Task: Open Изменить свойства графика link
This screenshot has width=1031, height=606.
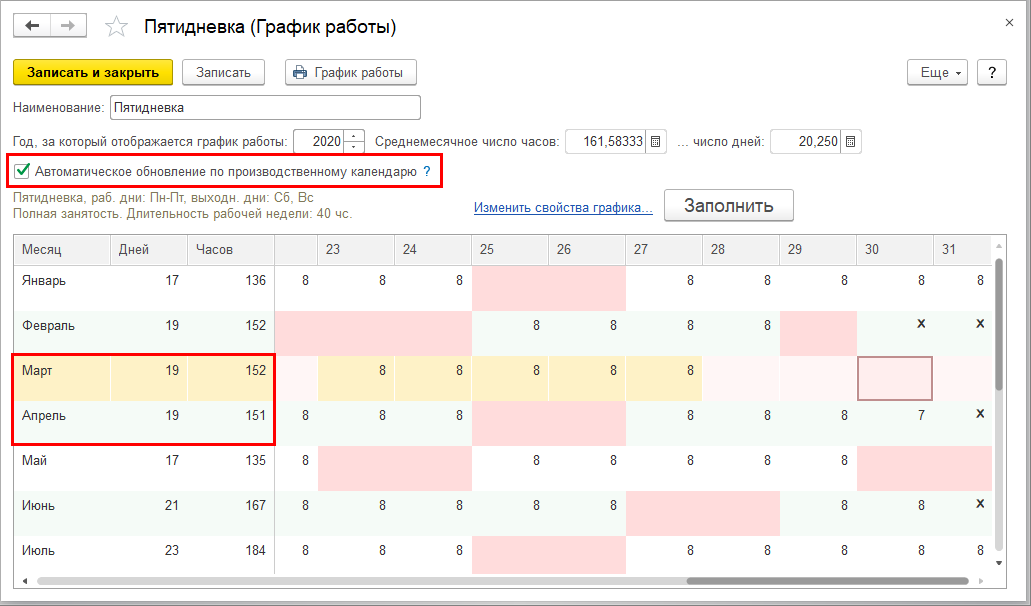Action: point(563,208)
